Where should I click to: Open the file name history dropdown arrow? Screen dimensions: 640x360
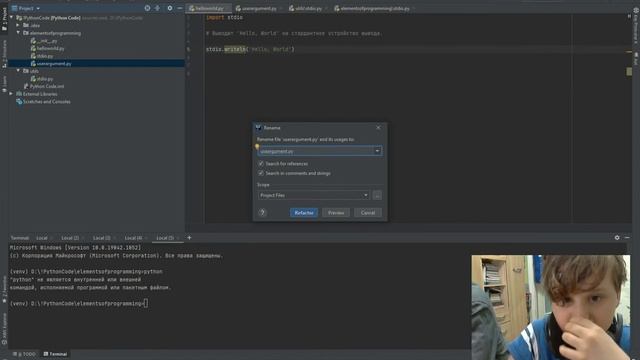click(378, 151)
